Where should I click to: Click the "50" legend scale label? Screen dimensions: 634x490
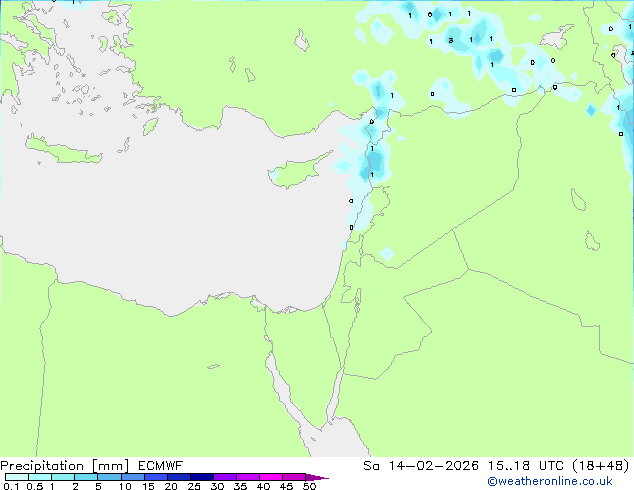point(309,486)
